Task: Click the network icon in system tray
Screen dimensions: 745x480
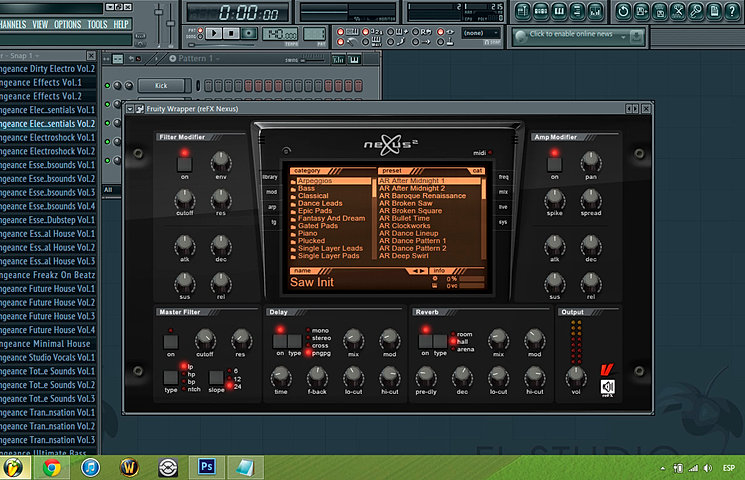Action: point(693,468)
